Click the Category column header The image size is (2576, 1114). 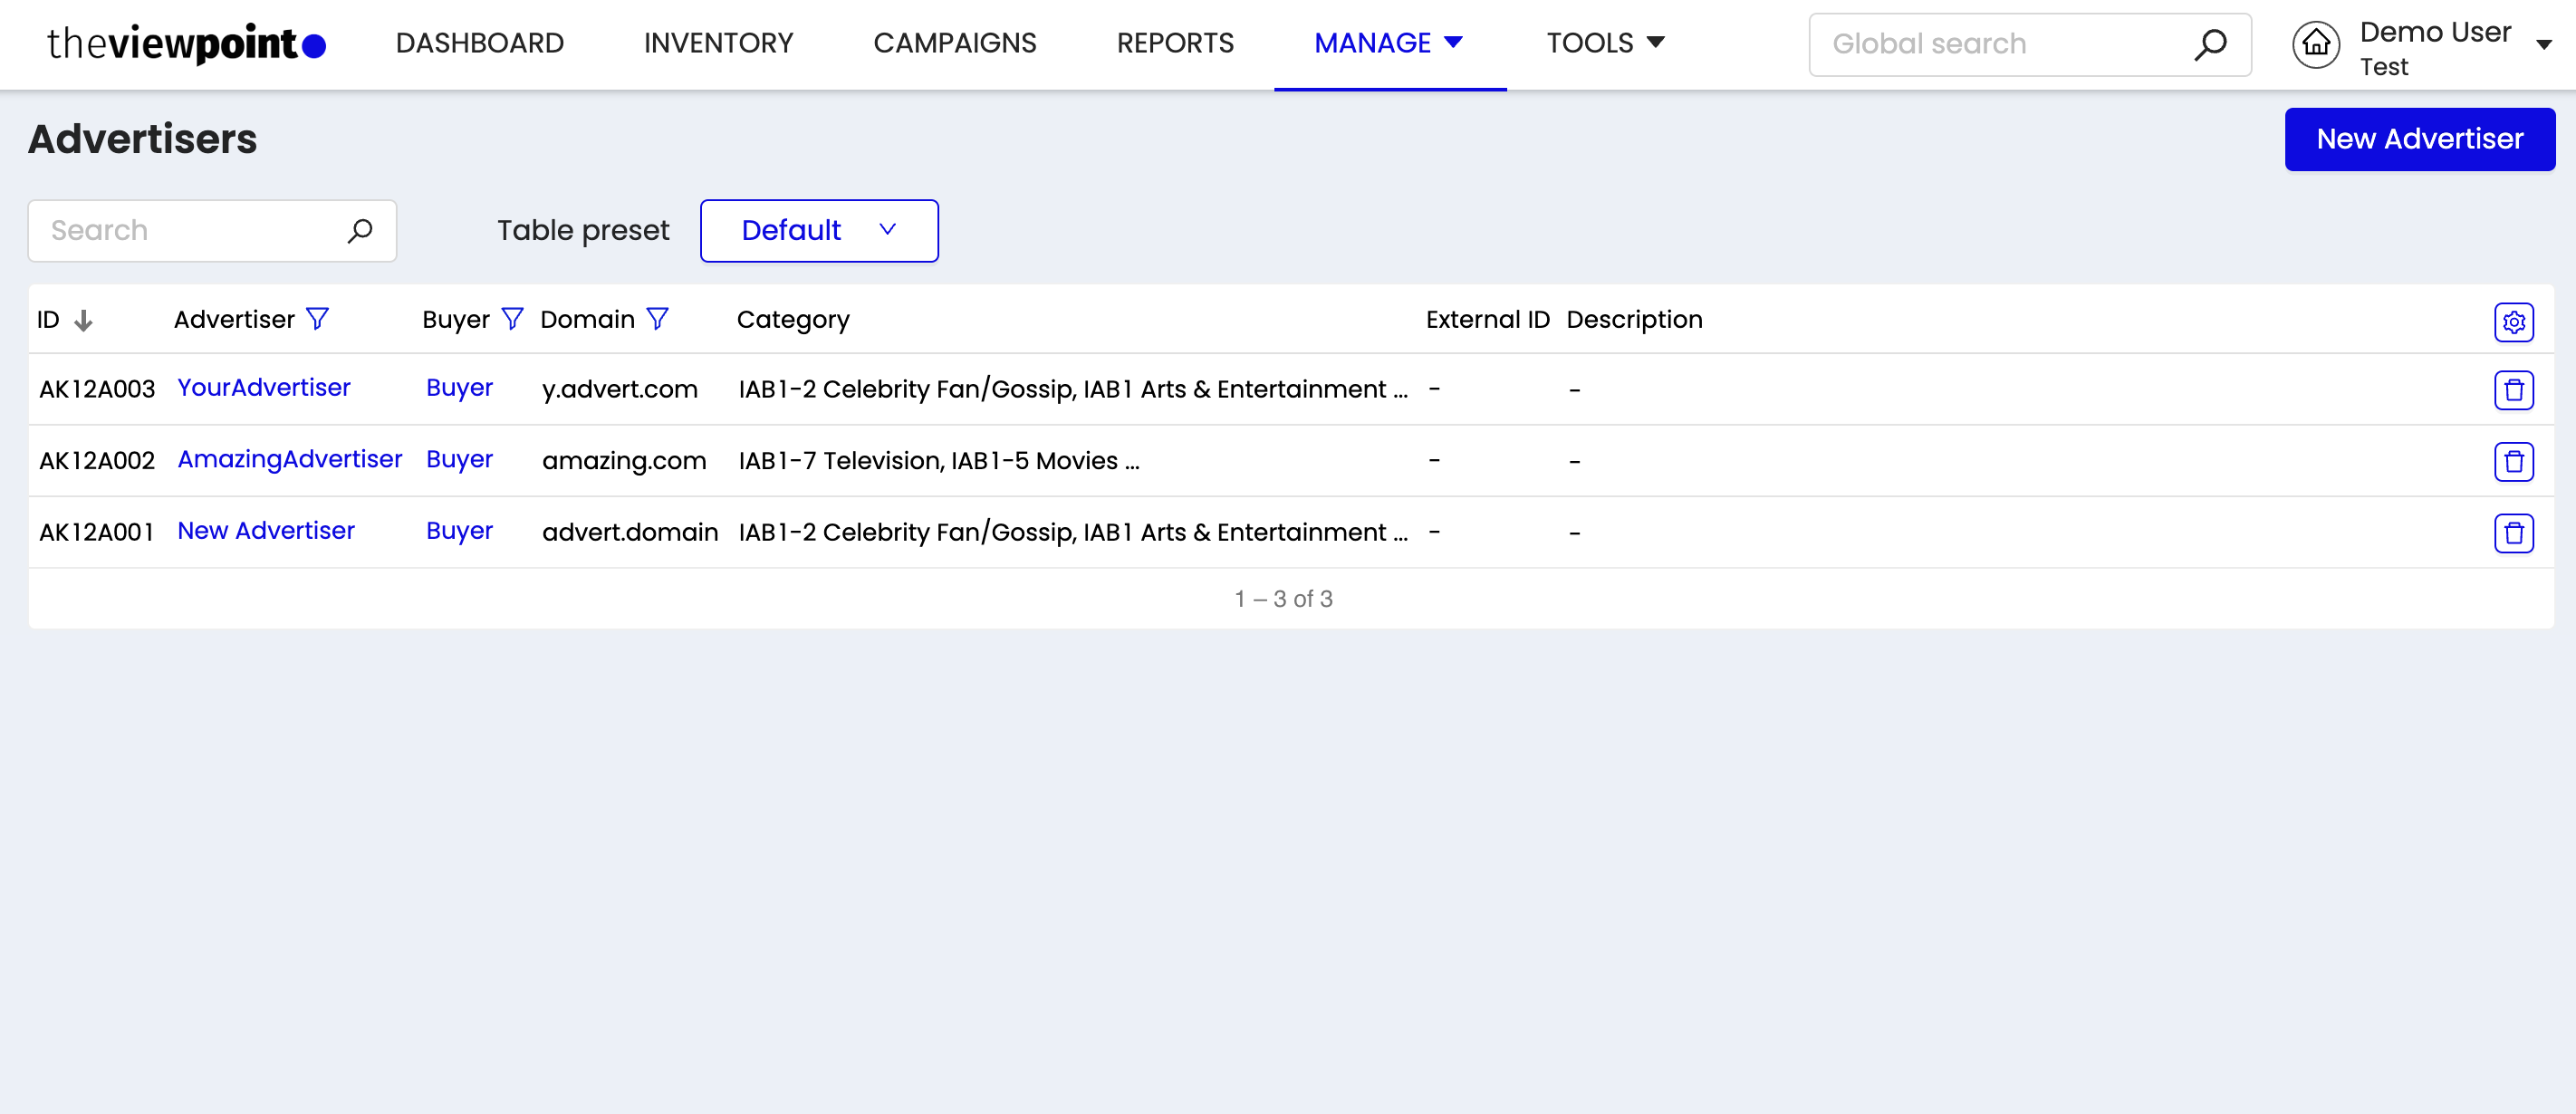coord(793,320)
